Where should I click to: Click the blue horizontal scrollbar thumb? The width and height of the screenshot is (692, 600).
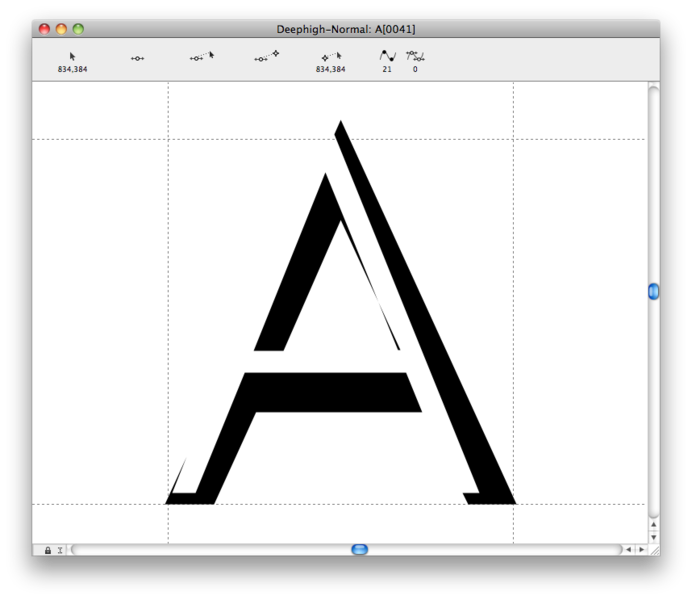tap(360, 550)
